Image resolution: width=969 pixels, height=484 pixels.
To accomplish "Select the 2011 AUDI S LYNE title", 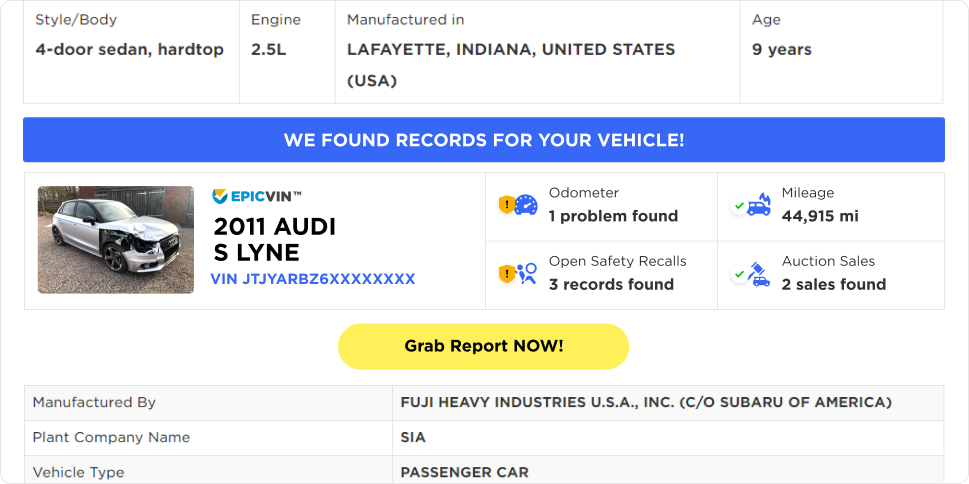I will click(275, 239).
